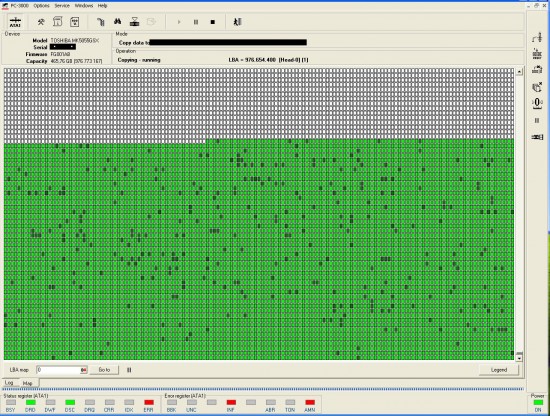Click the hook-shaped icon left of binoculars
550x416 pixels.
tap(101, 22)
